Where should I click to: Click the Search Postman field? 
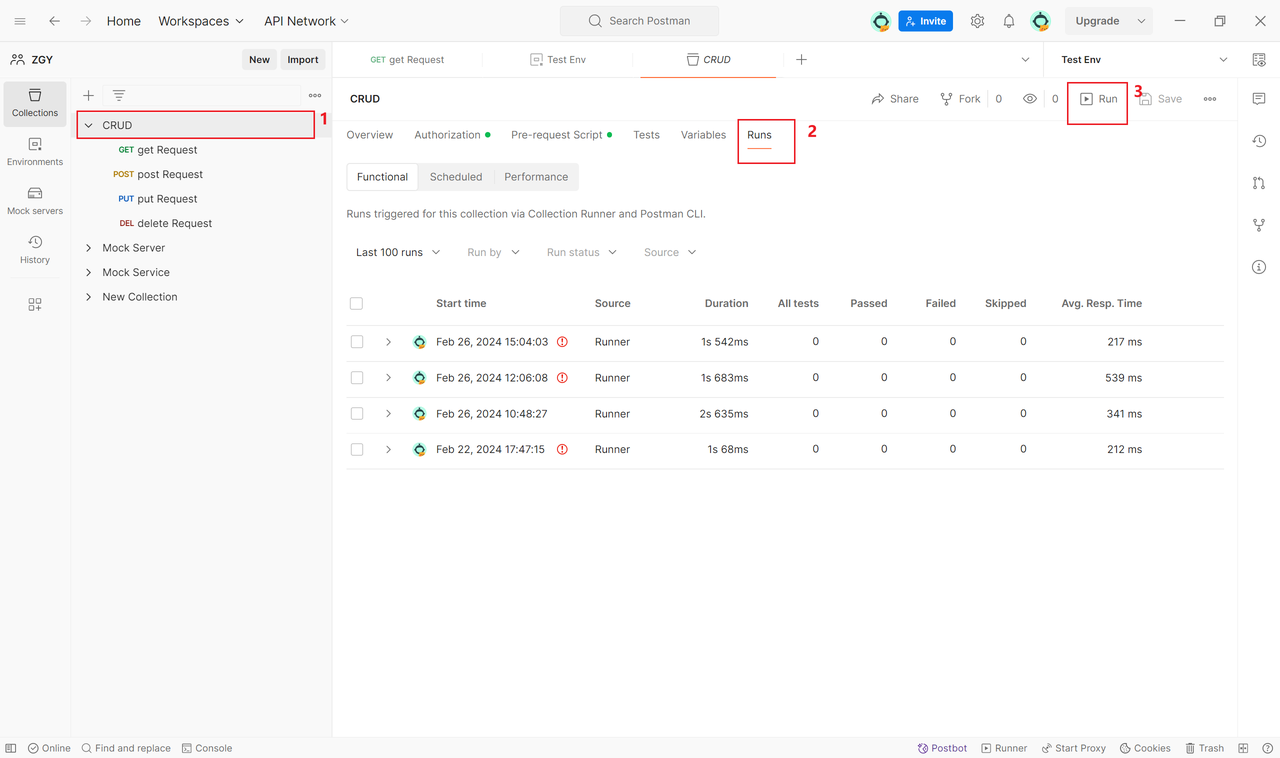coord(639,21)
